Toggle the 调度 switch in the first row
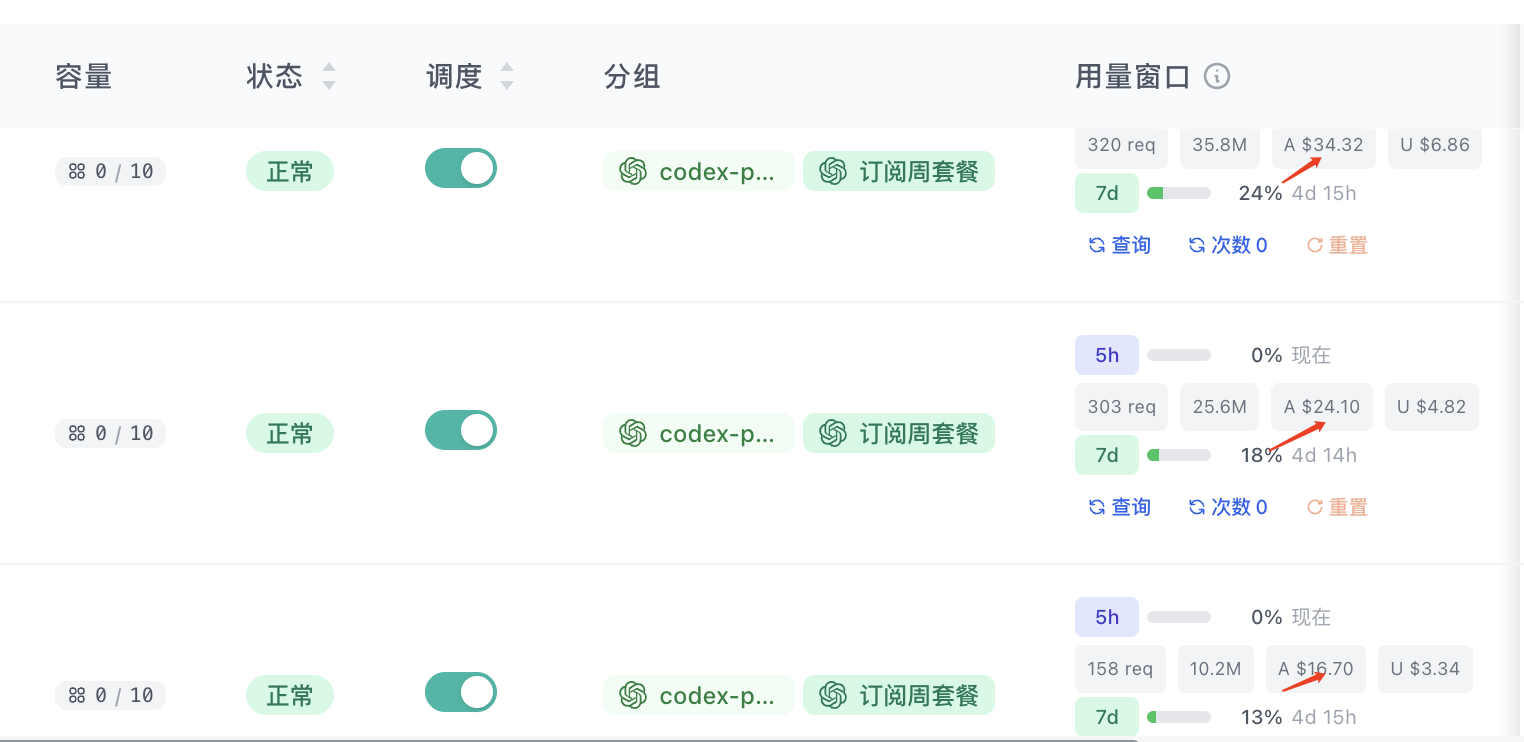The image size is (1524, 742). 461,168
